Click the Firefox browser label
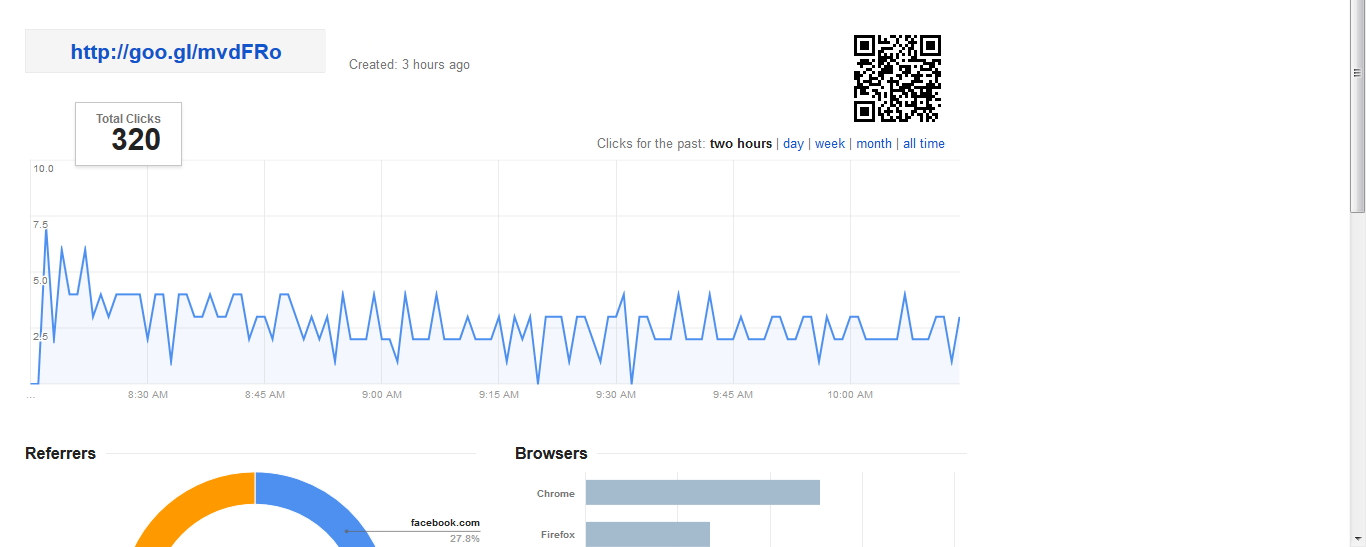The height and width of the screenshot is (547, 1366). (x=558, y=535)
